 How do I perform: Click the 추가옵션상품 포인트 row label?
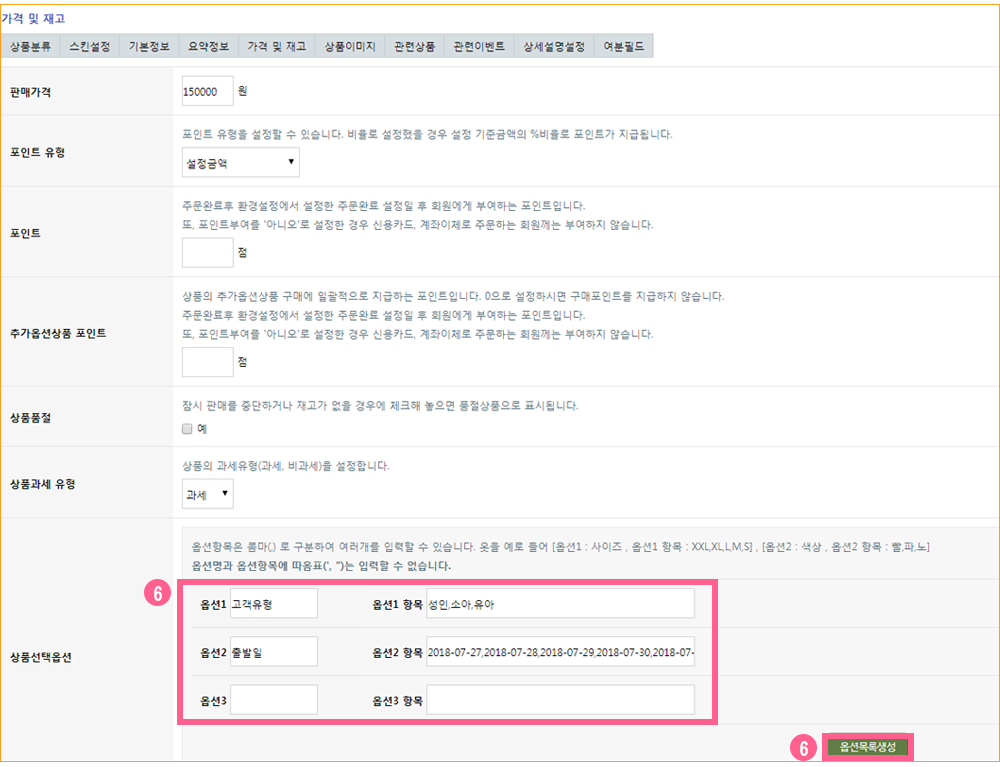58,333
